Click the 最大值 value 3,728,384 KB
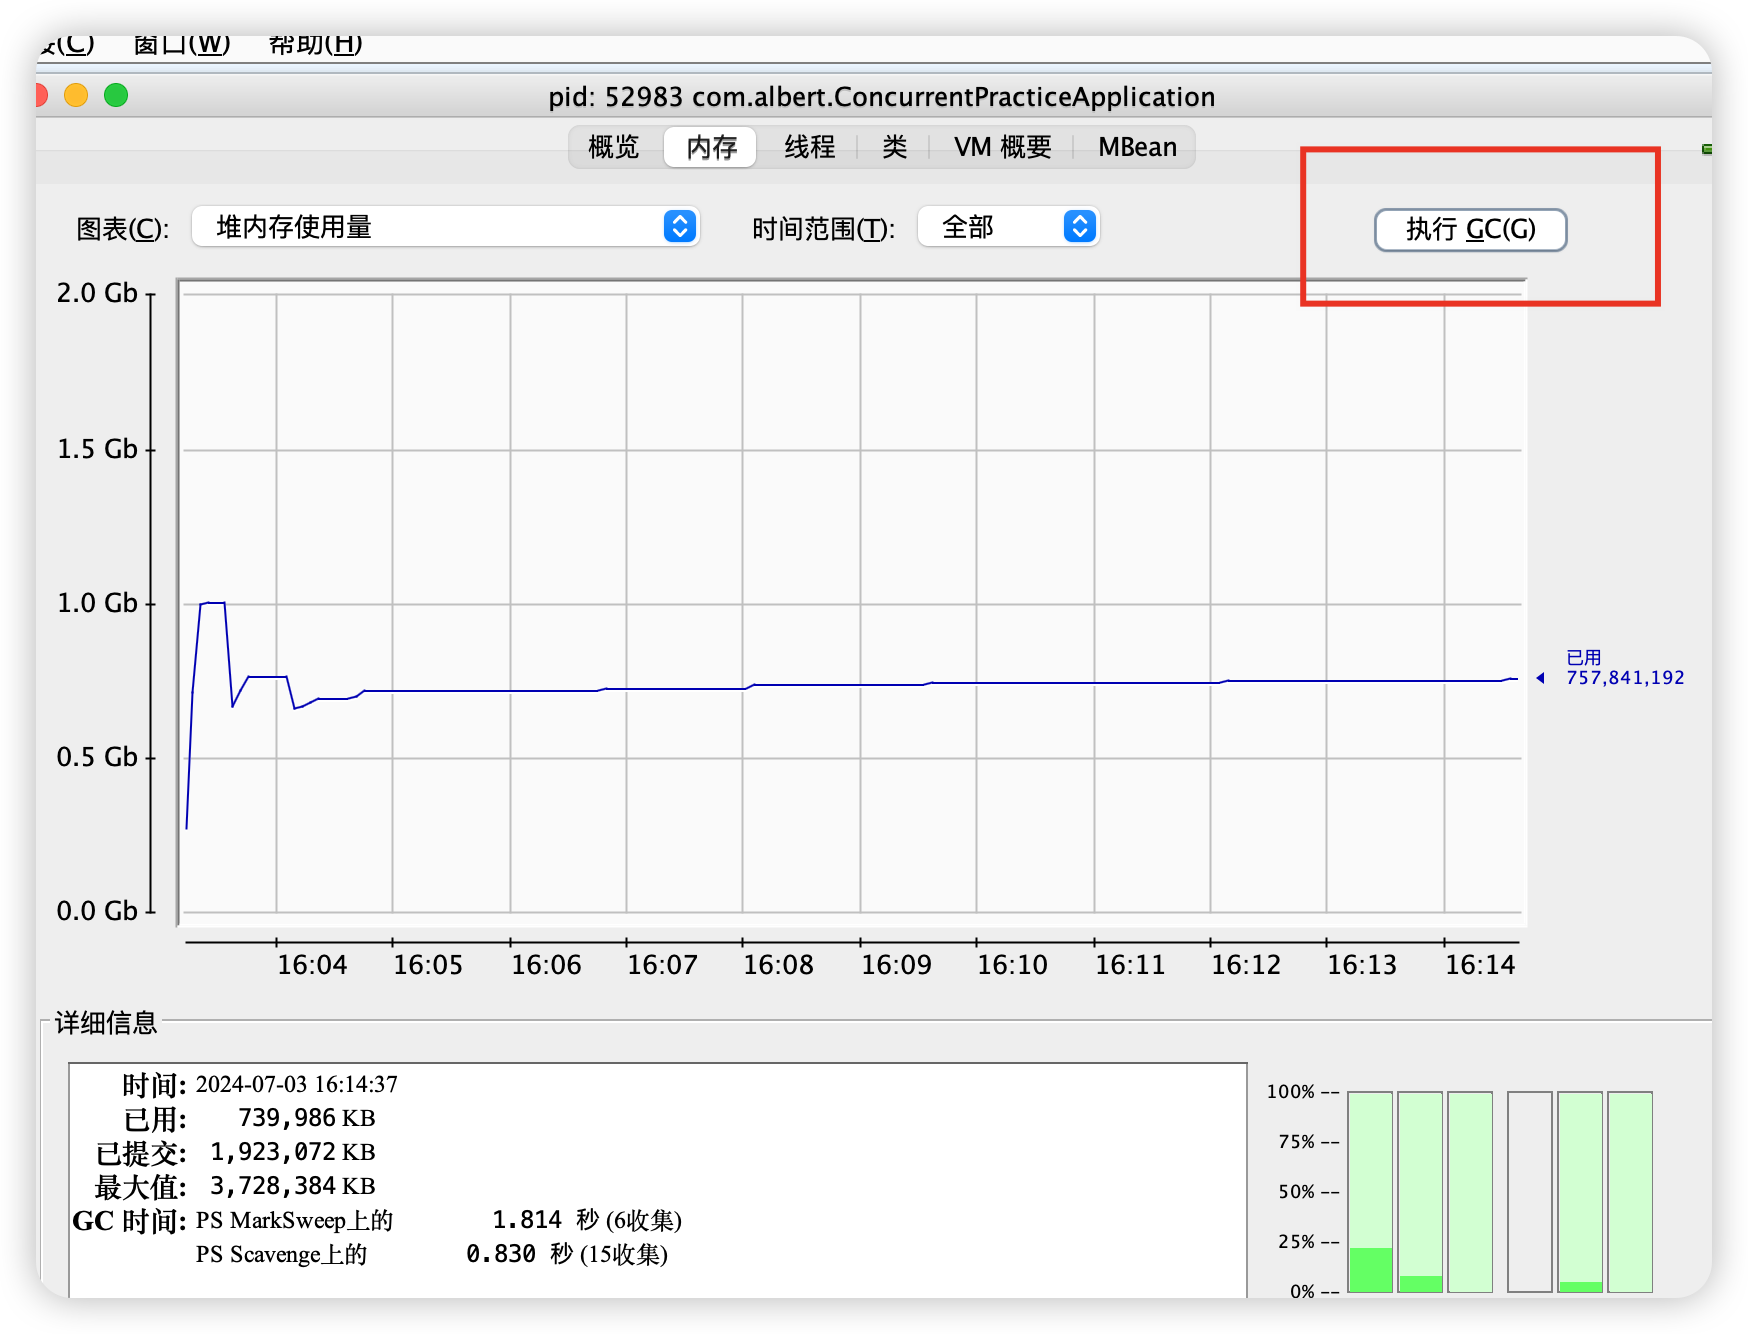This screenshot has height=1334, width=1748. tap(292, 1186)
